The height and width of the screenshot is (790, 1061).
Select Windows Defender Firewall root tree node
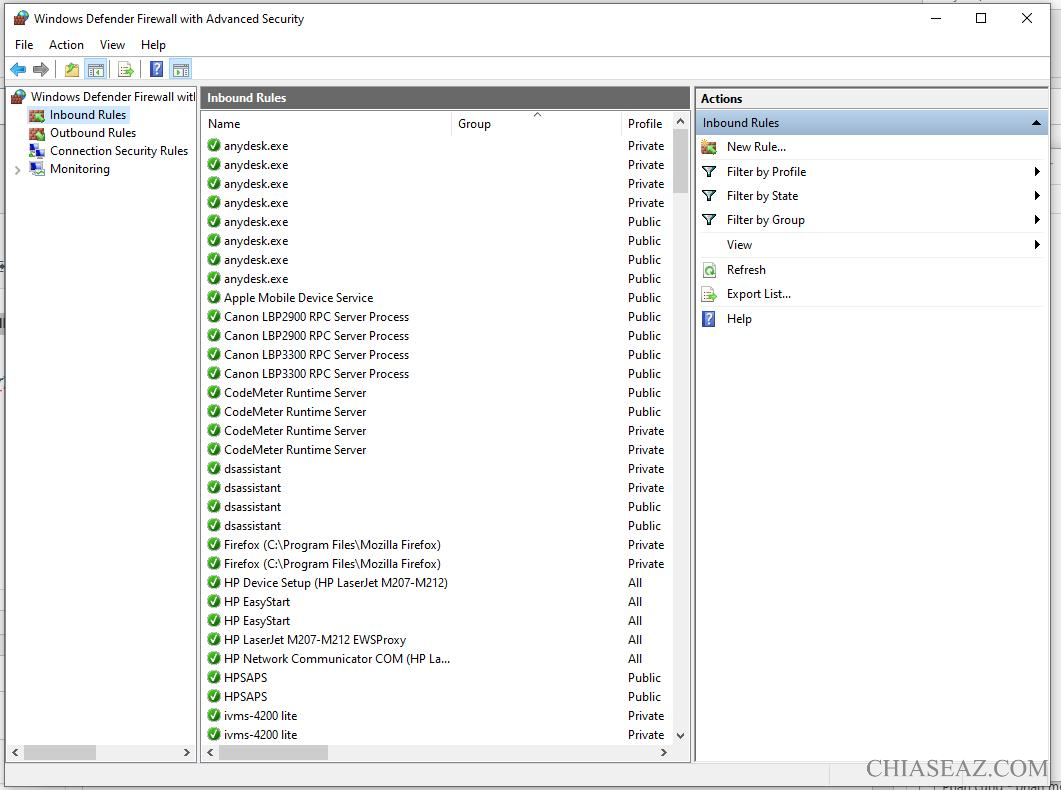[113, 97]
